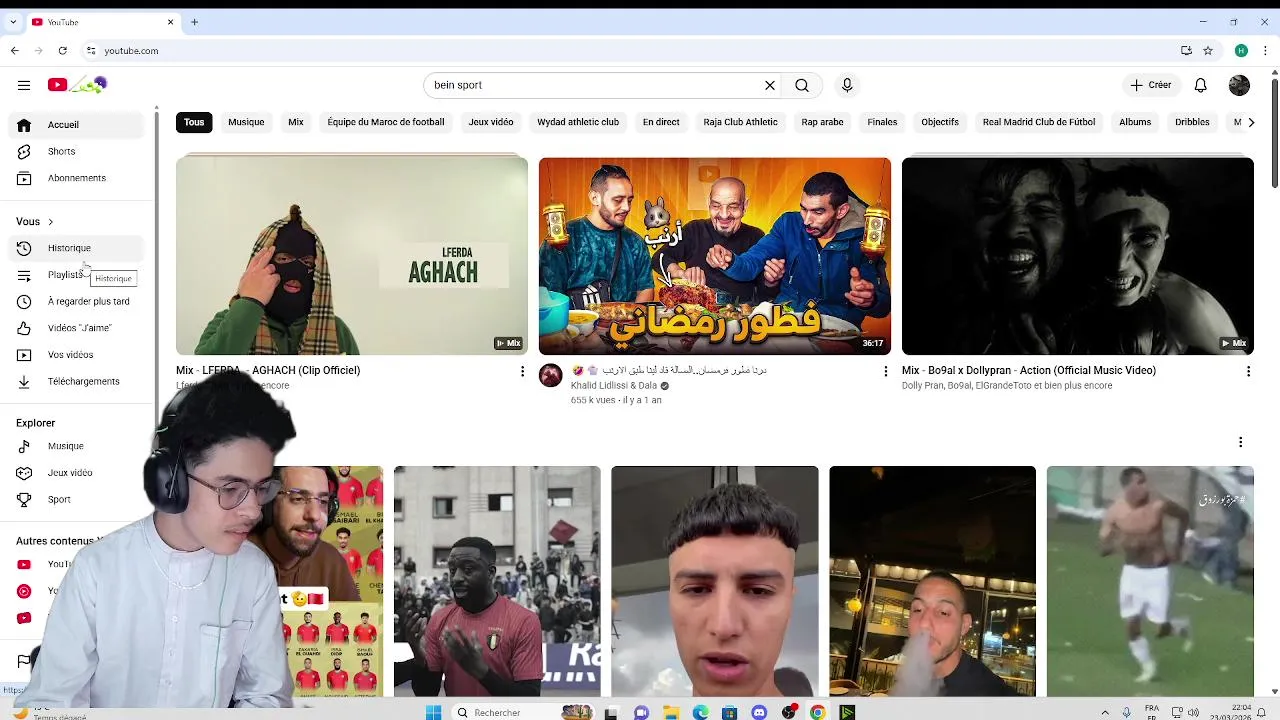Screen dimensions: 1280x720
Task: Select Real Madrid Club de Fútbol chip
Action: click(1039, 122)
